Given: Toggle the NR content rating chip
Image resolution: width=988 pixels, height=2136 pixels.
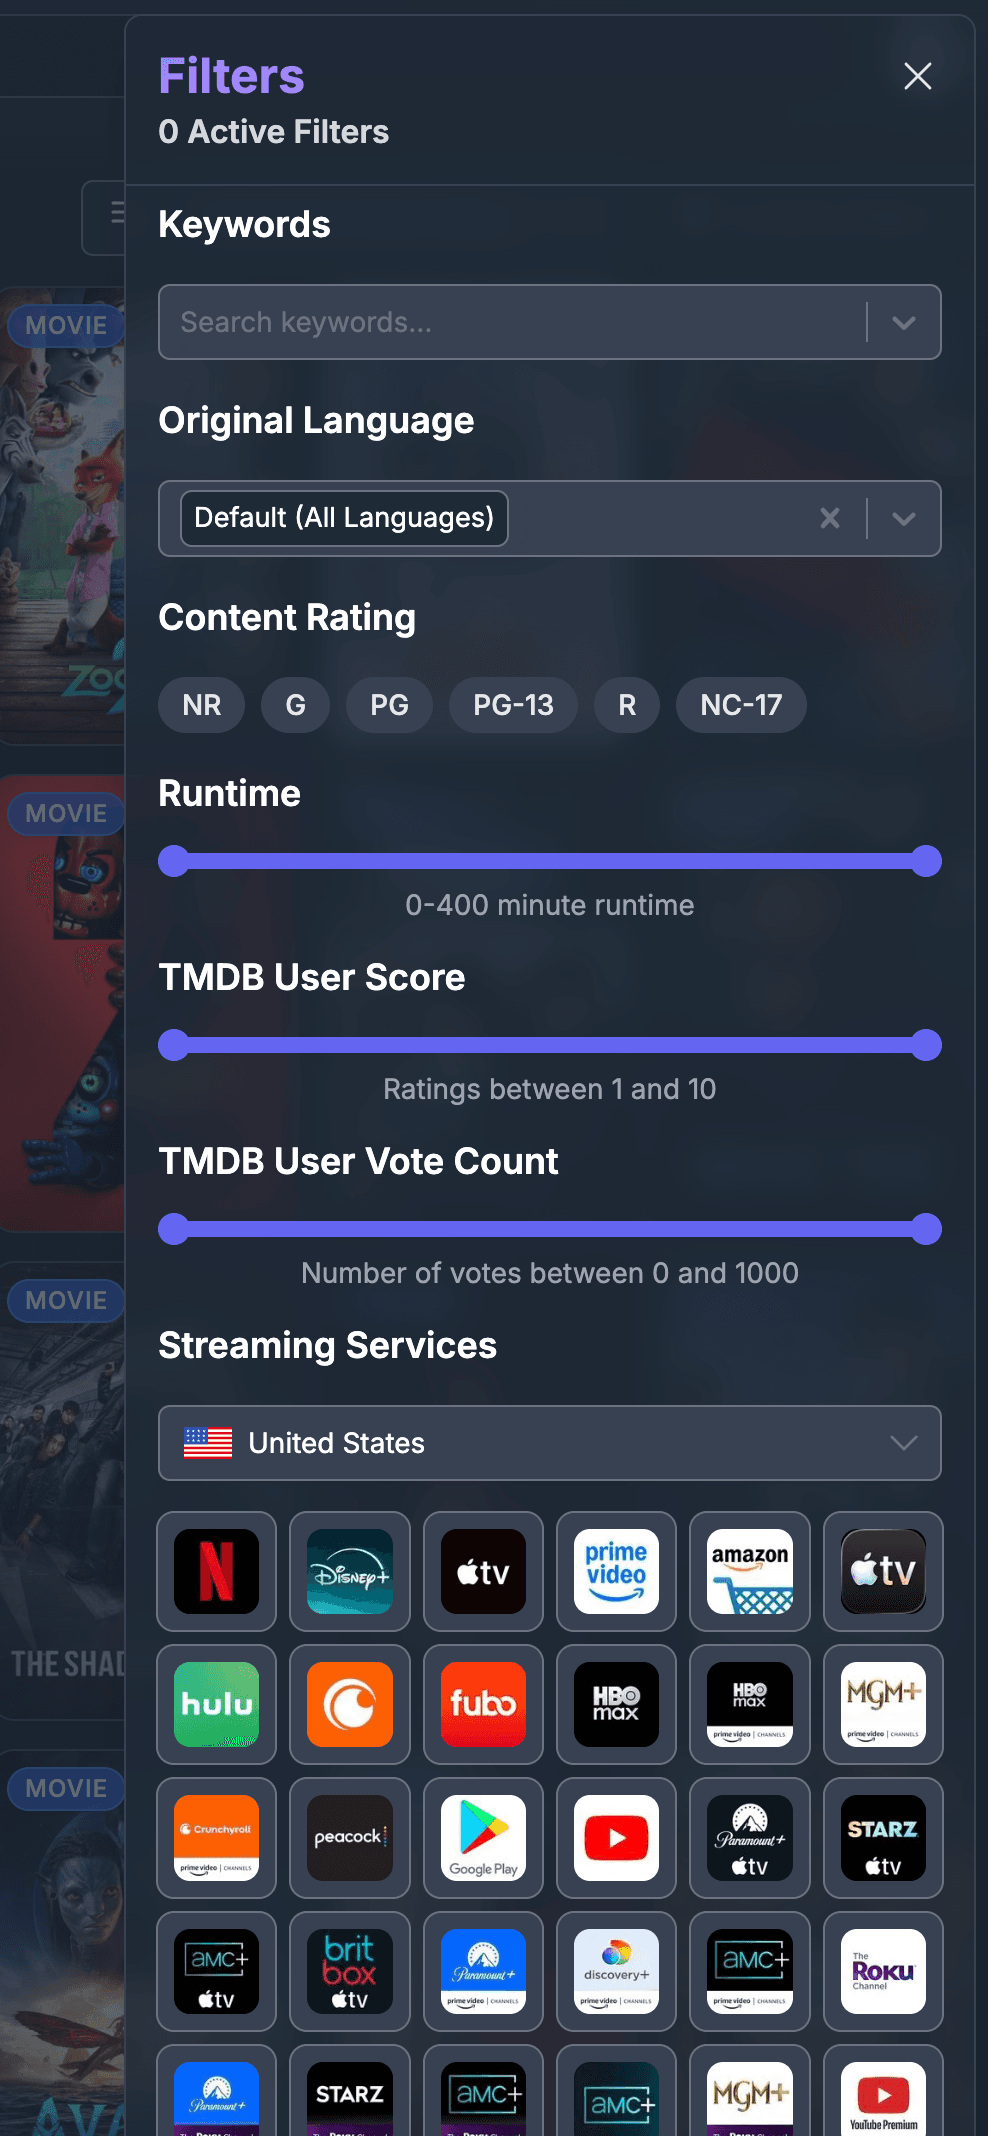Looking at the screenshot, I should click(202, 705).
